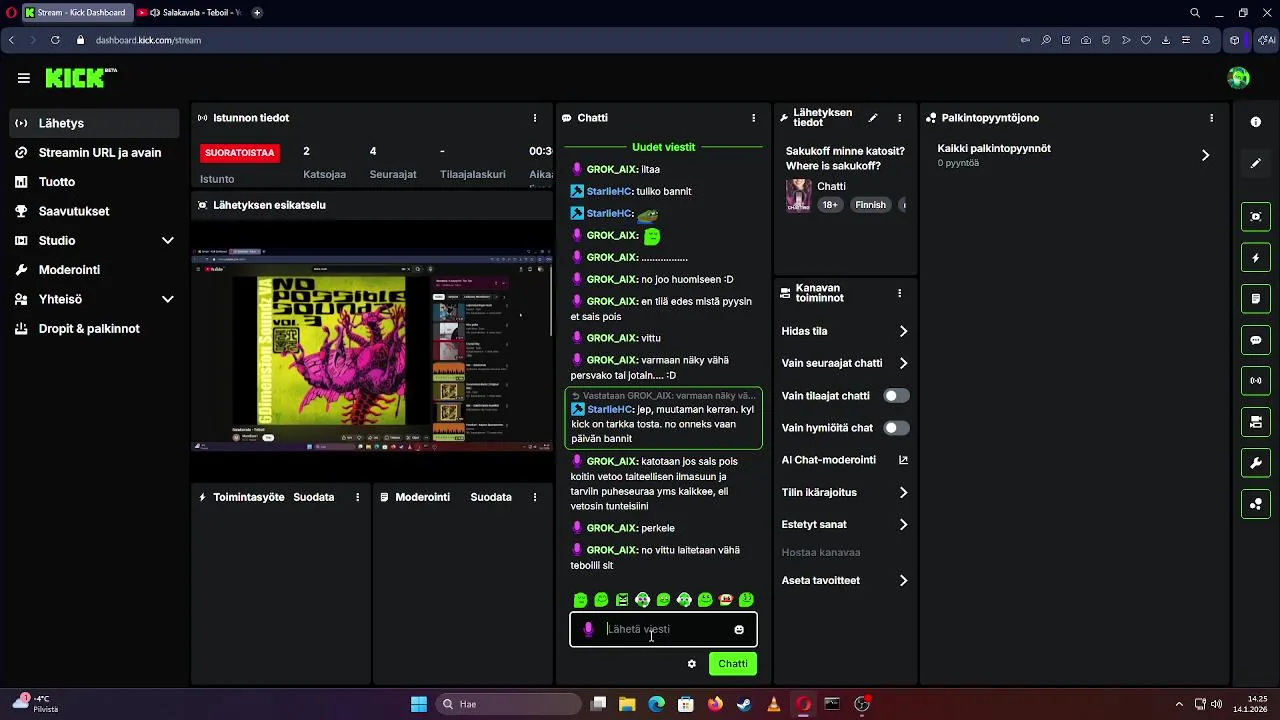Toggle Vain hymiöitä chat switch

point(897,428)
